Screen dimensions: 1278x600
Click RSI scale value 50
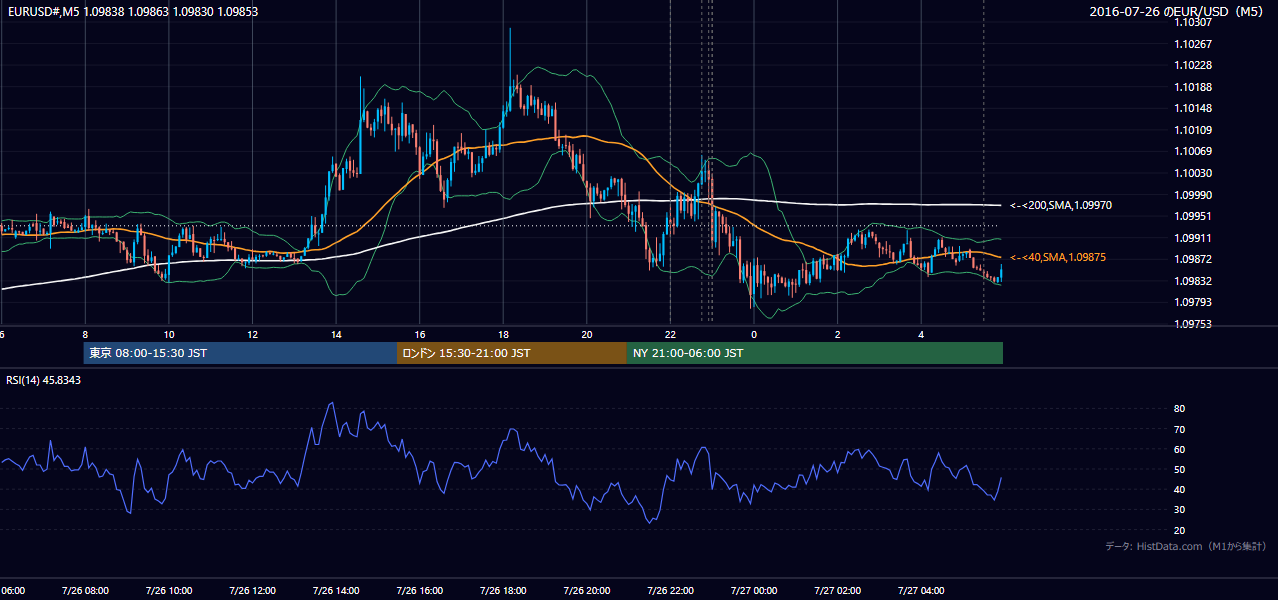(1180, 469)
